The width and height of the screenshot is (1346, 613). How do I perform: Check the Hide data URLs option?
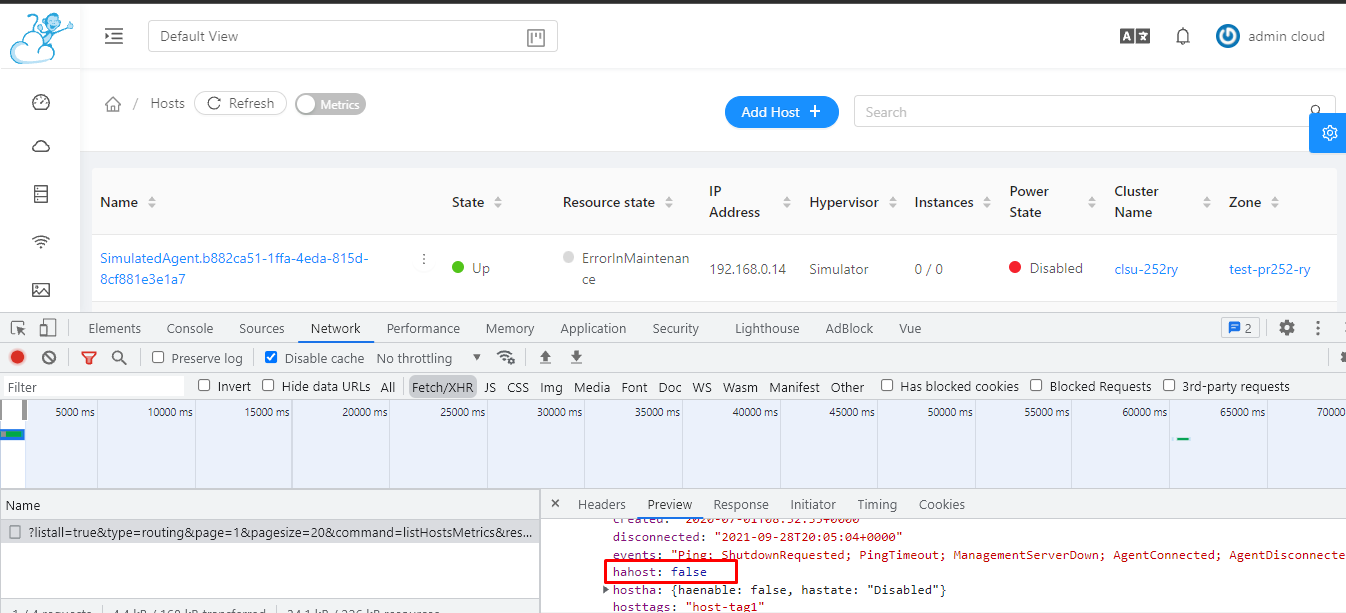(x=267, y=385)
